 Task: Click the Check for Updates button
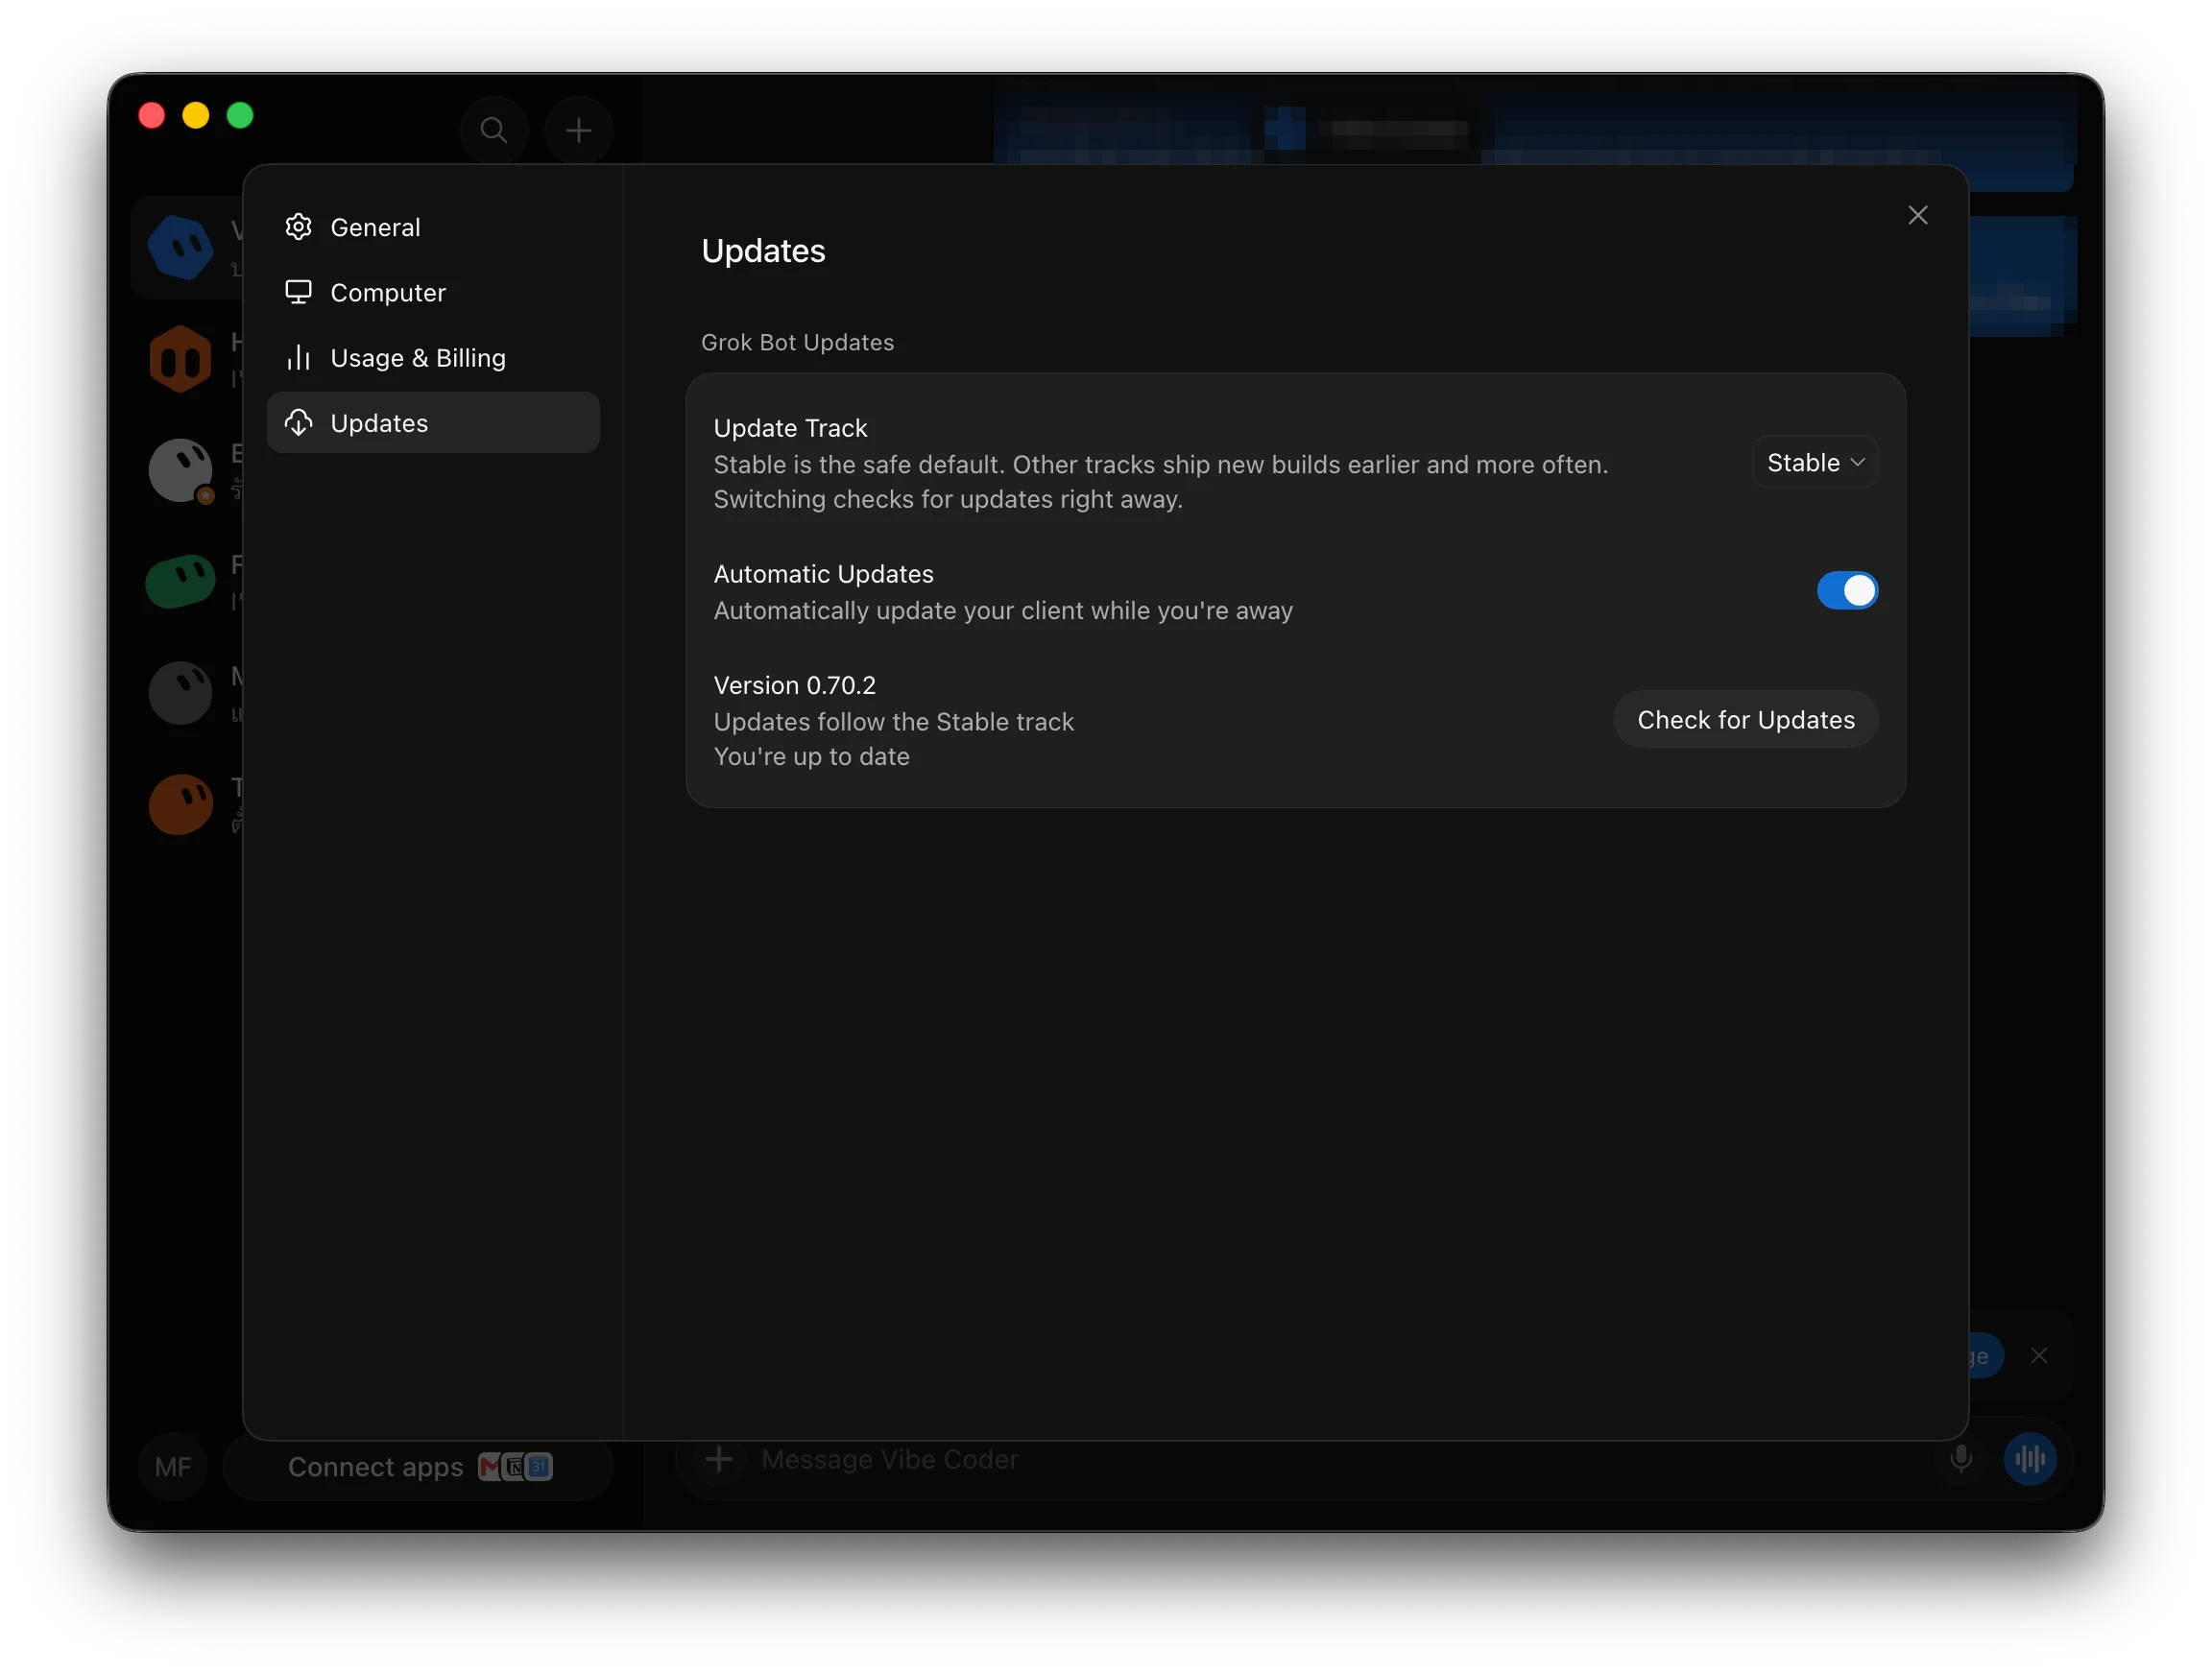click(x=1745, y=719)
